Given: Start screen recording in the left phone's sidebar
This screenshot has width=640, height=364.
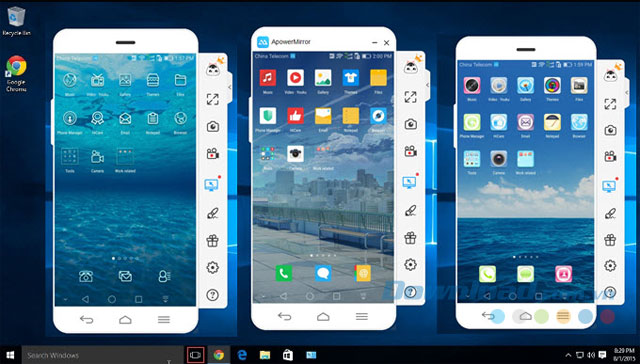Looking at the screenshot, I should pos(212,154).
